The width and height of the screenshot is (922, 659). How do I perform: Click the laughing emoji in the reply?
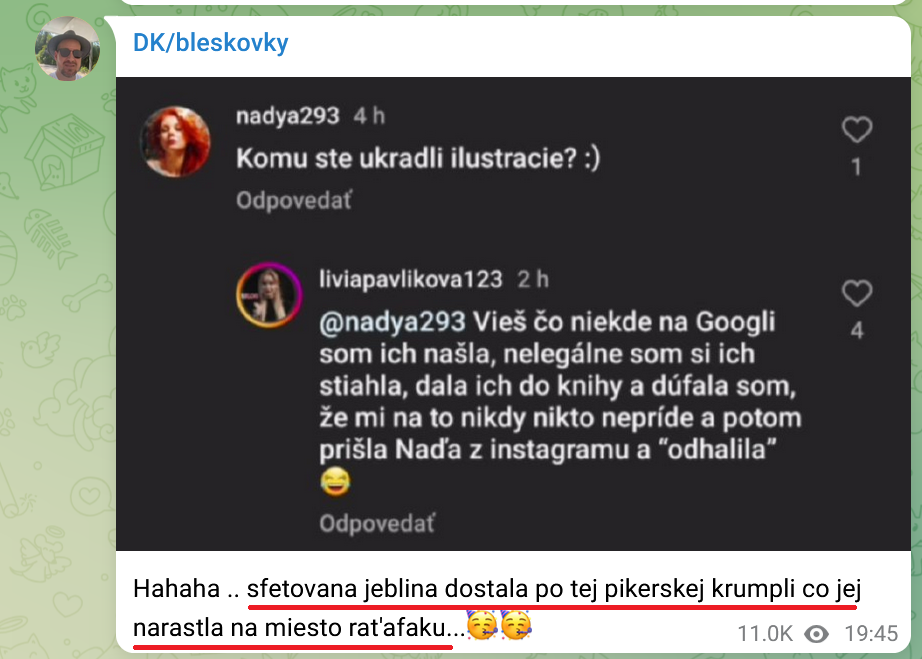click(335, 481)
